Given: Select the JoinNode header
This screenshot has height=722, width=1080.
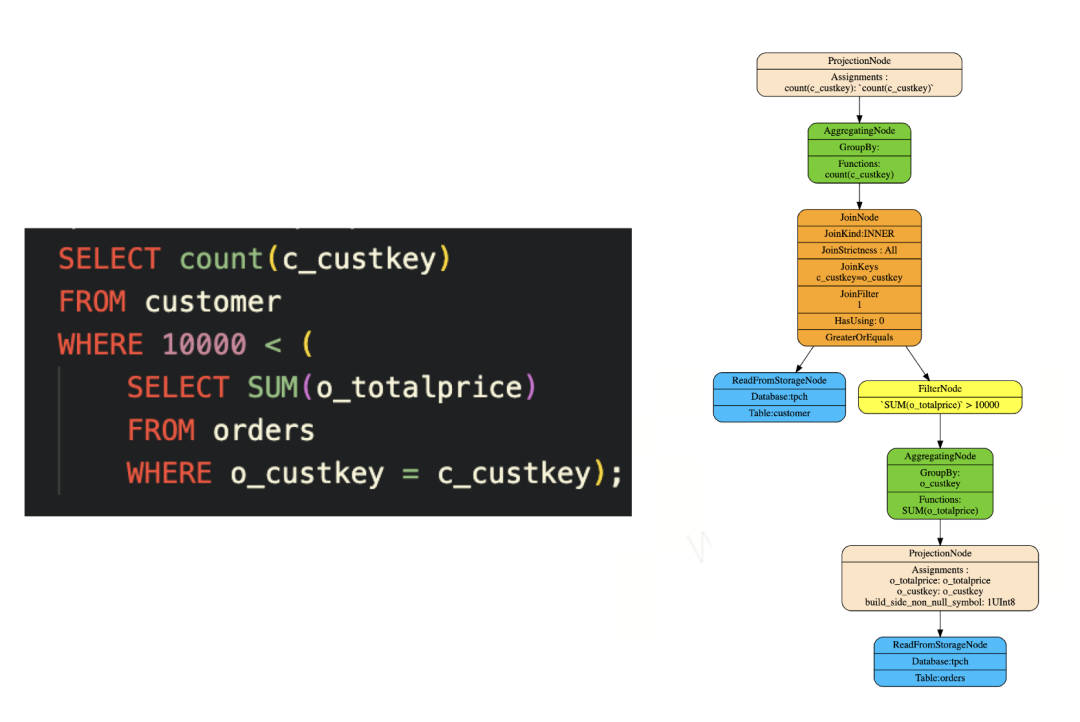Looking at the screenshot, I should [859, 218].
